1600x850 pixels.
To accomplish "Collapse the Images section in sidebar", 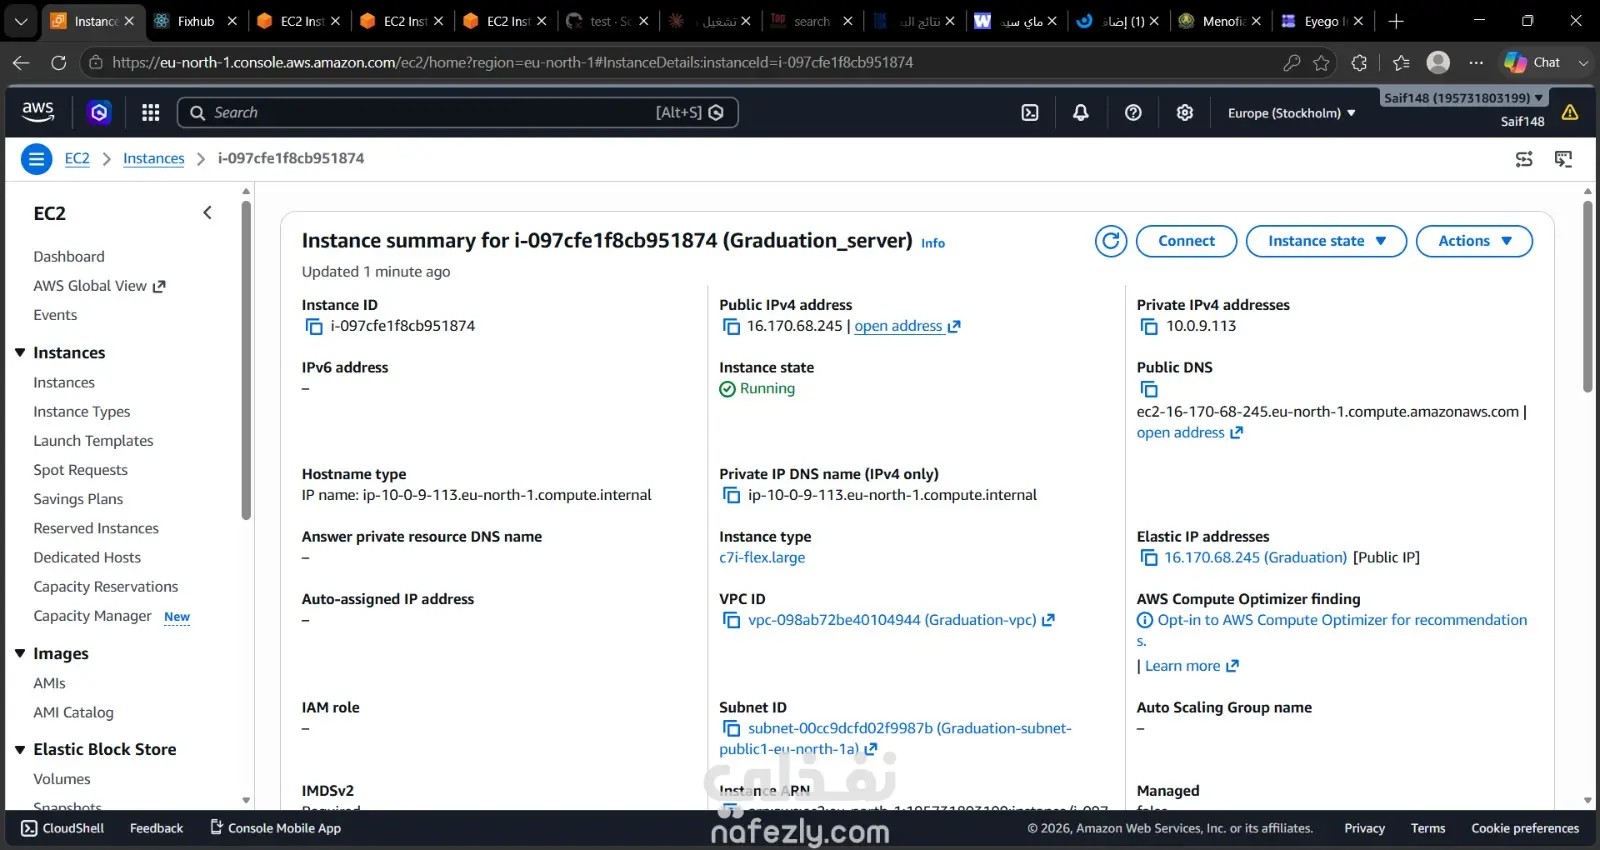I will point(20,654).
